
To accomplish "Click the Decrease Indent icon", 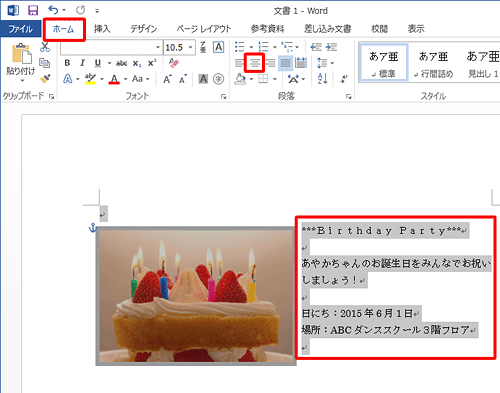I will (x=316, y=47).
